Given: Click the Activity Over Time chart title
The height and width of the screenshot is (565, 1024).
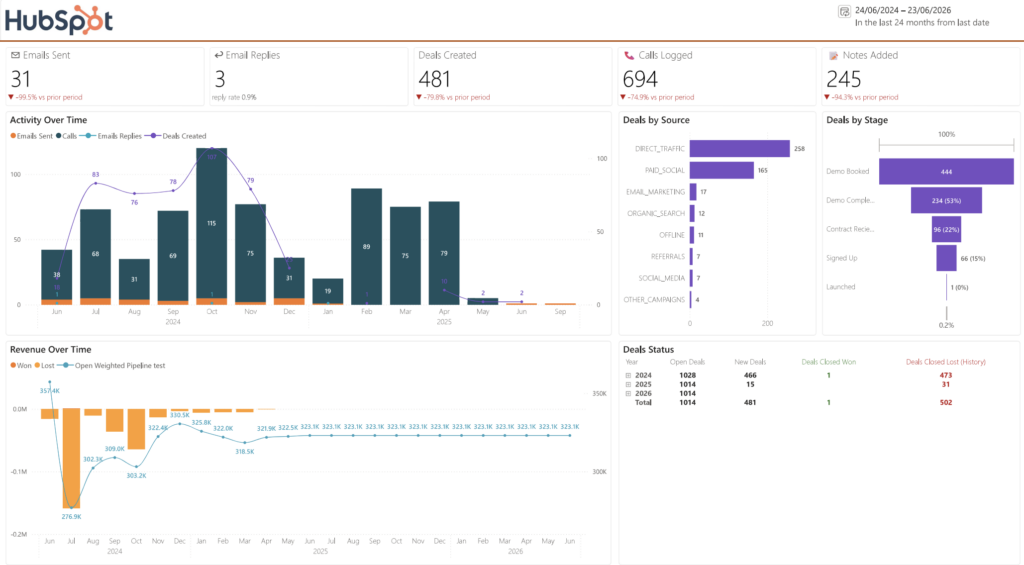Looking at the screenshot, I should pos(48,120).
